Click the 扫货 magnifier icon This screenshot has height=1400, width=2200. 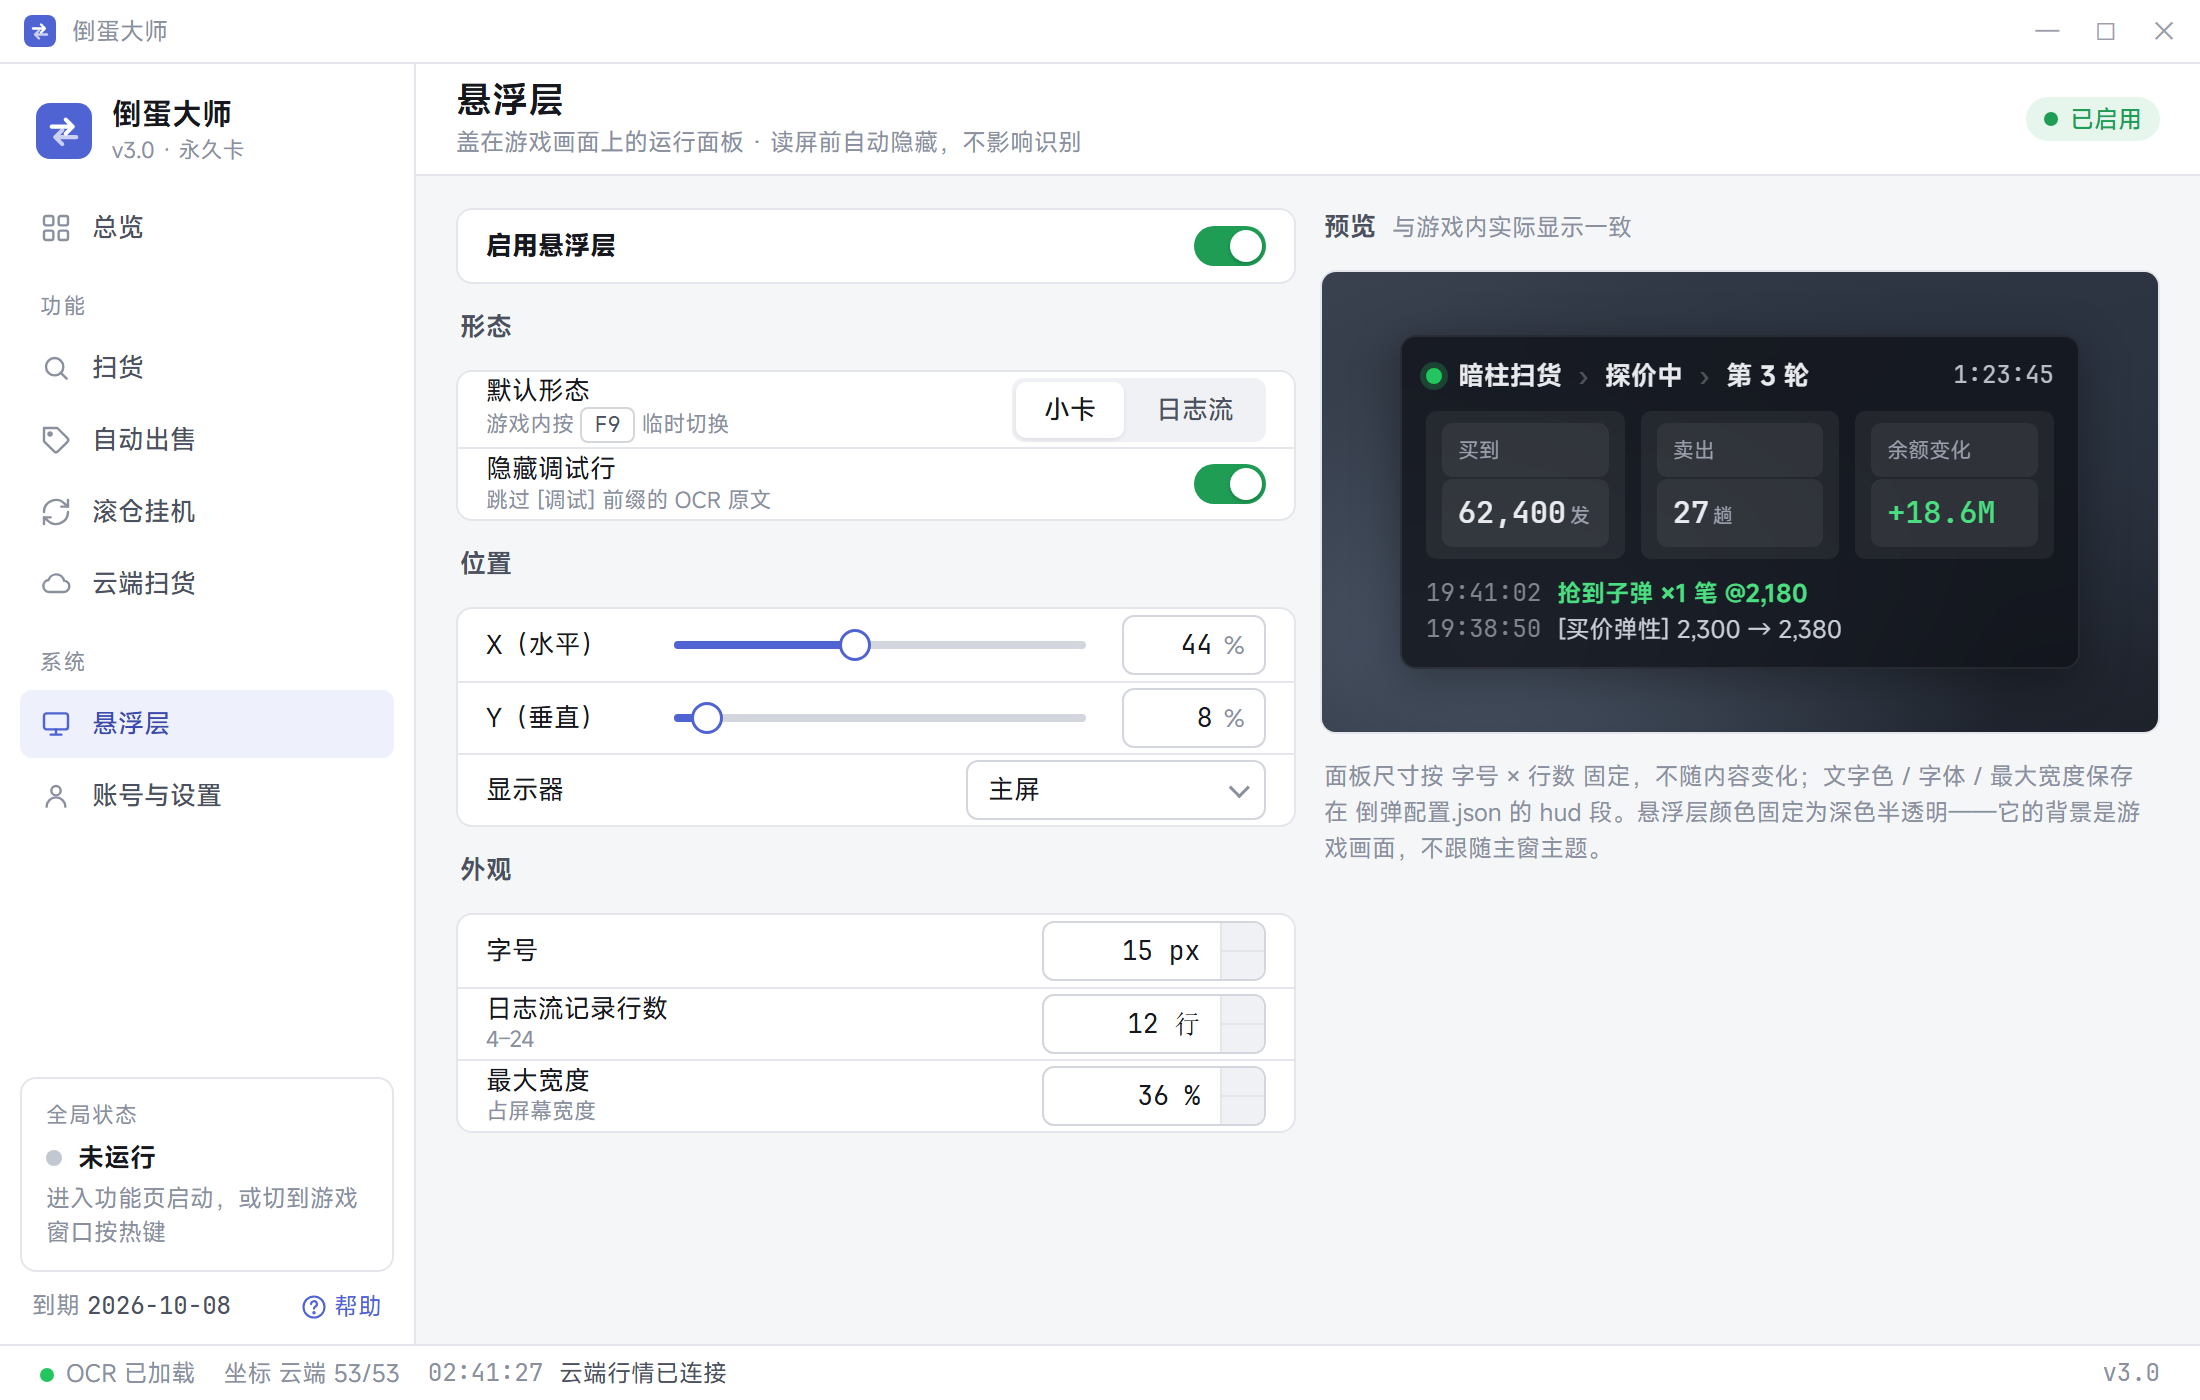point(56,368)
